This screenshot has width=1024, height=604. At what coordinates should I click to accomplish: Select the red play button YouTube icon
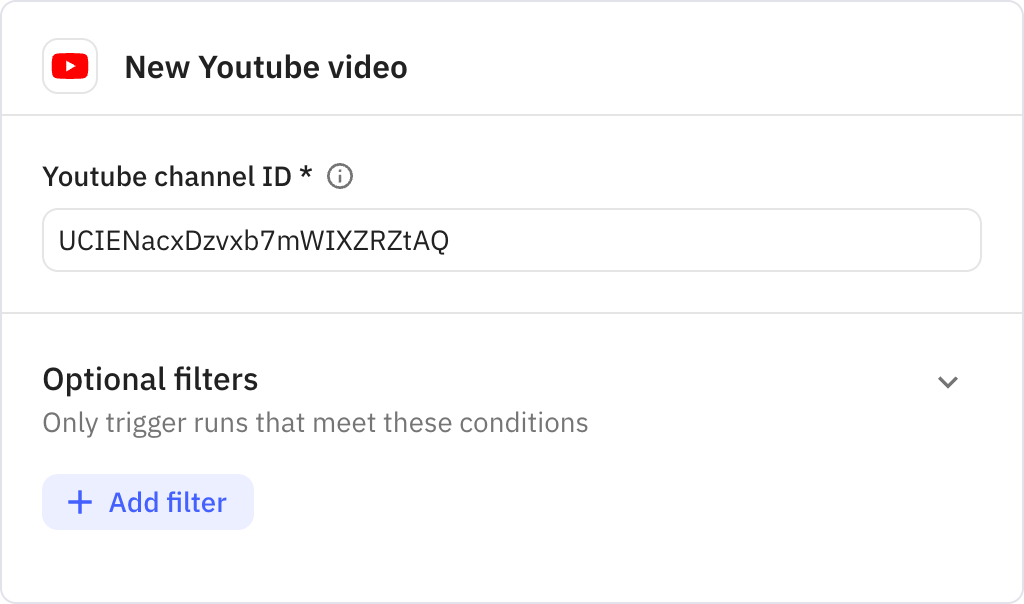click(70, 67)
